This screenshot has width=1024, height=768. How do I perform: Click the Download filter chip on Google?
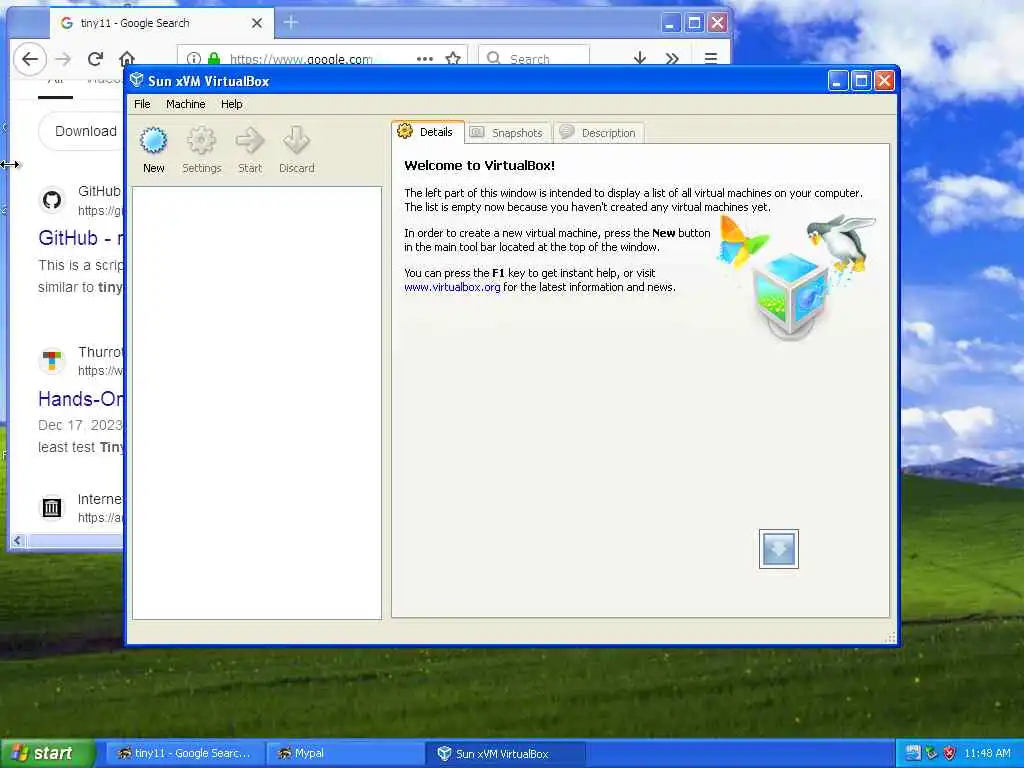(x=81, y=131)
